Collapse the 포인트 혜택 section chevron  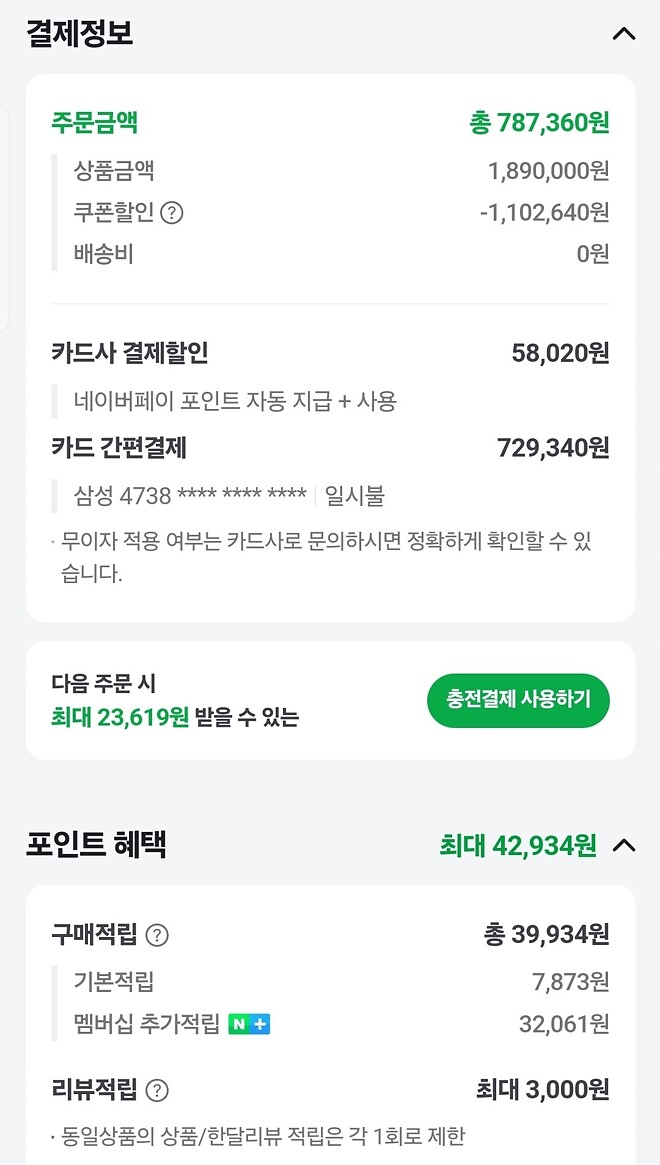coord(624,845)
